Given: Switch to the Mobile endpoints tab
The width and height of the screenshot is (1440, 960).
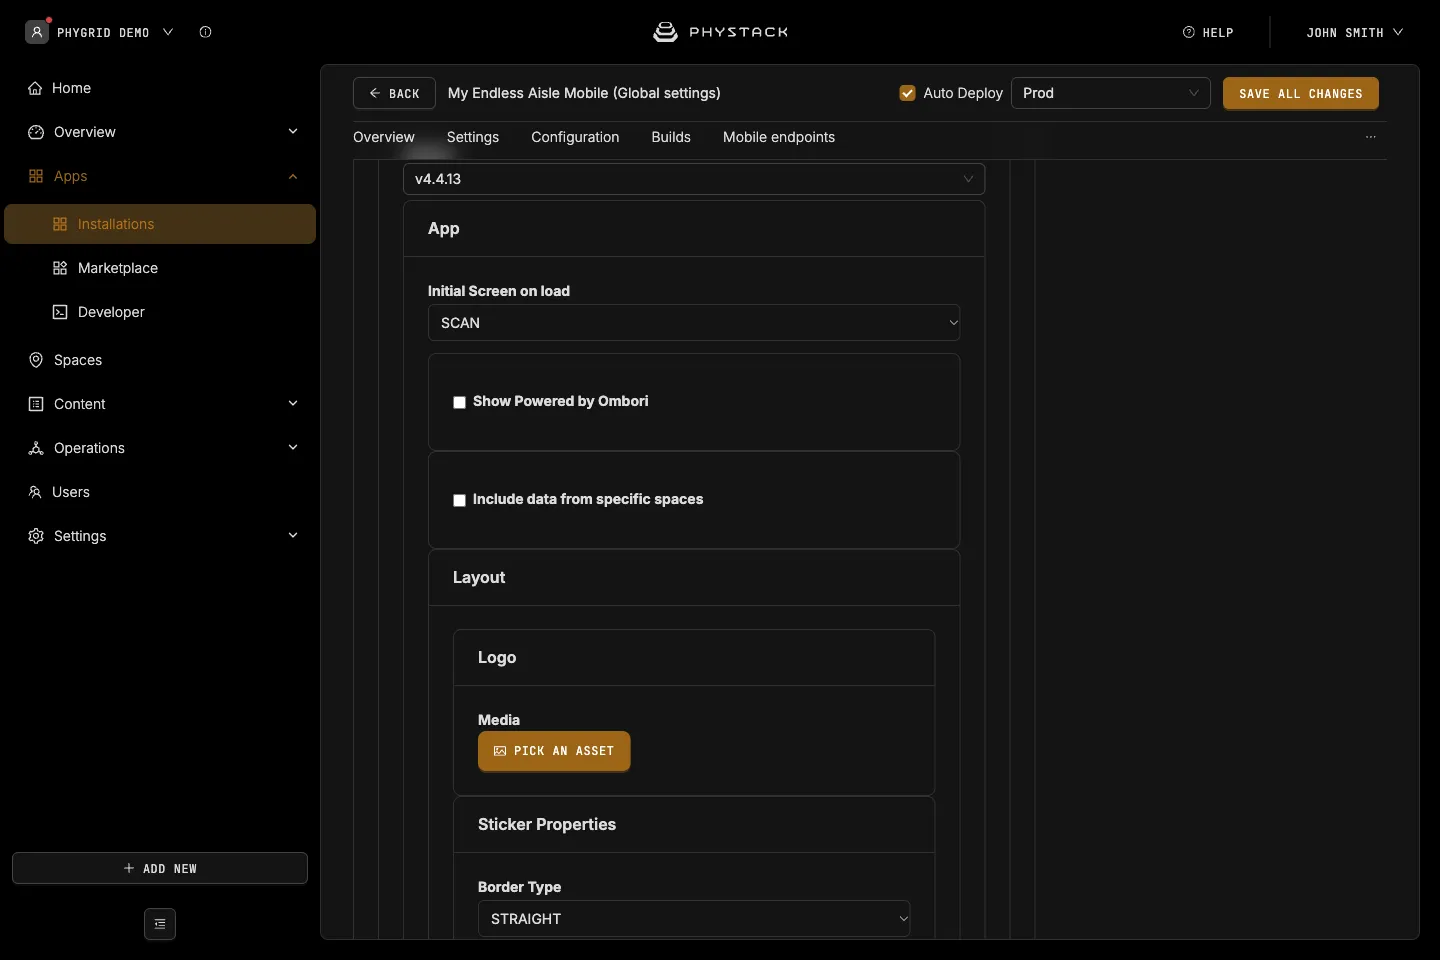Looking at the screenshot, I should click(x=779, y=137).
